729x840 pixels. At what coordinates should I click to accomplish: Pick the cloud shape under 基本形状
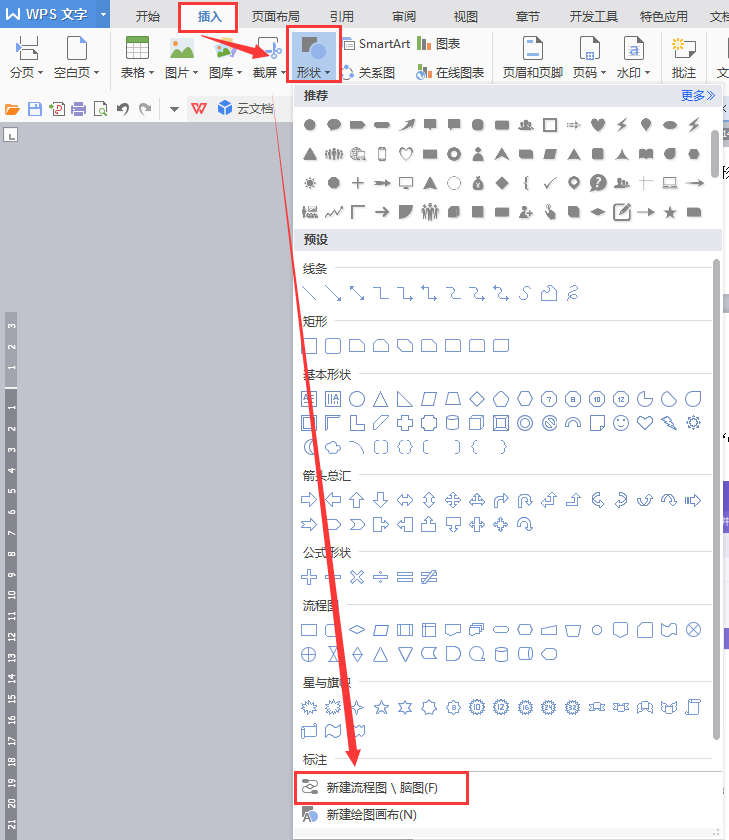(x=333, y=447)
